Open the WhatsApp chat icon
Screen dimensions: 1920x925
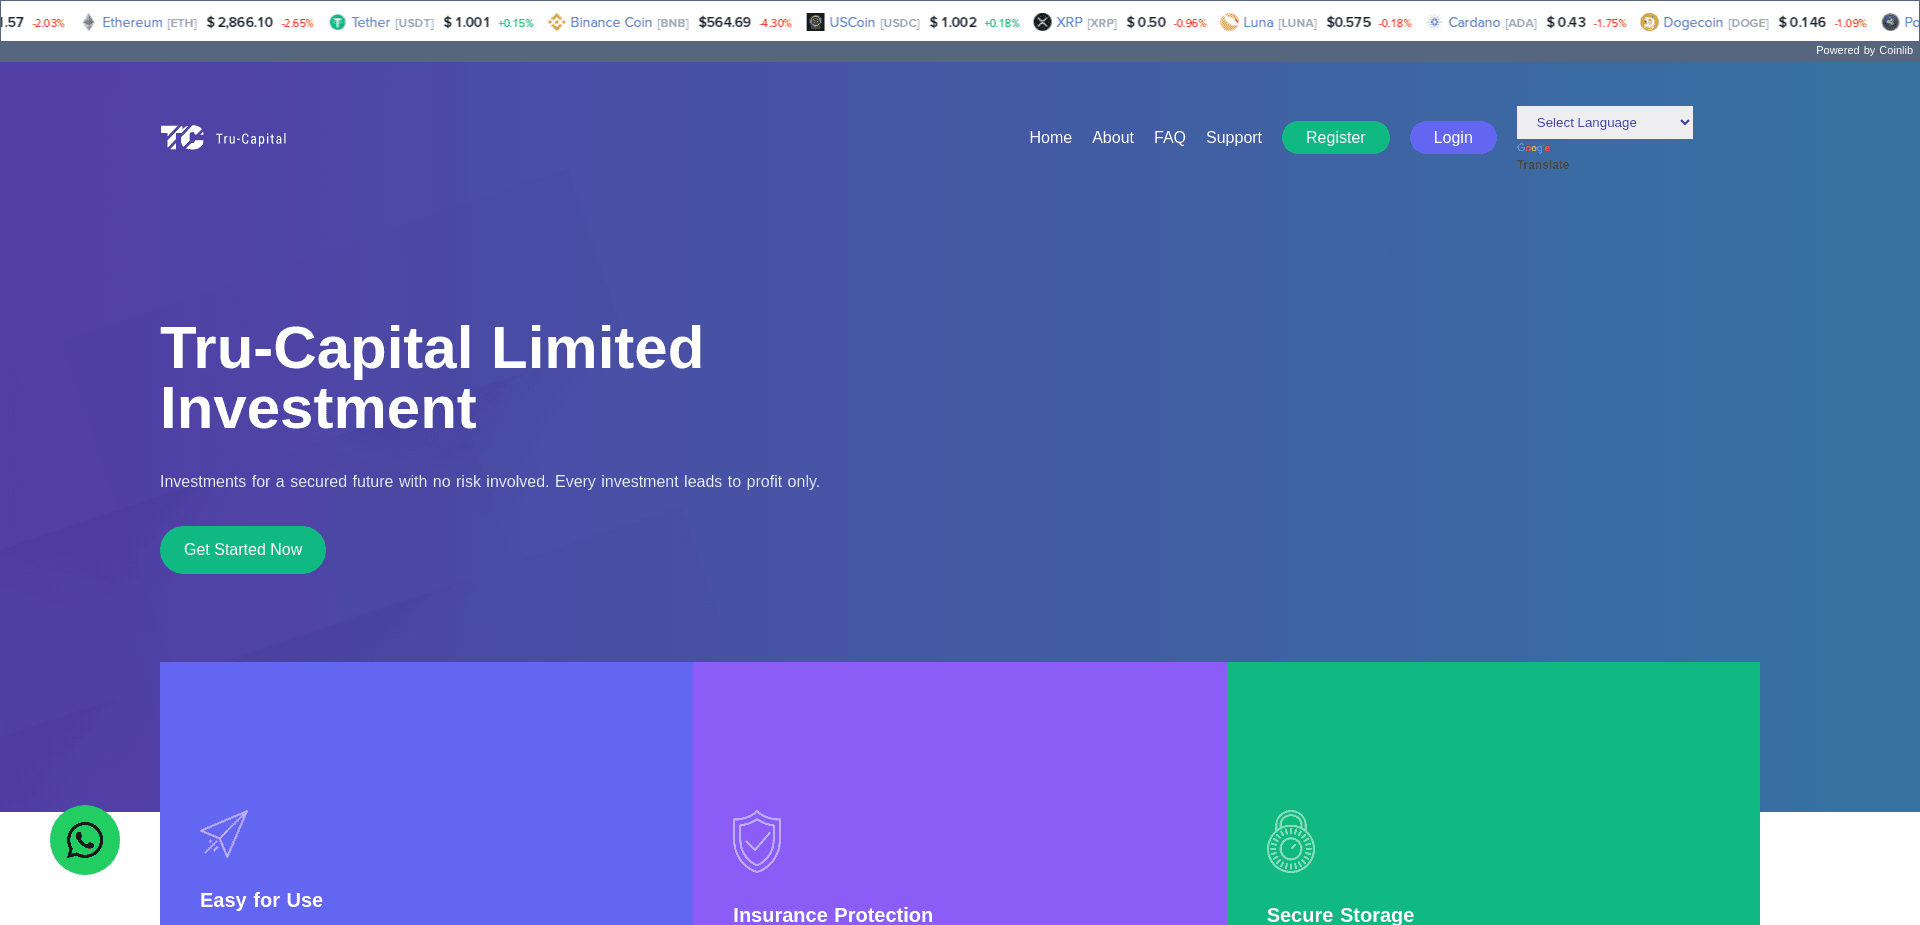tap(84, 840)
